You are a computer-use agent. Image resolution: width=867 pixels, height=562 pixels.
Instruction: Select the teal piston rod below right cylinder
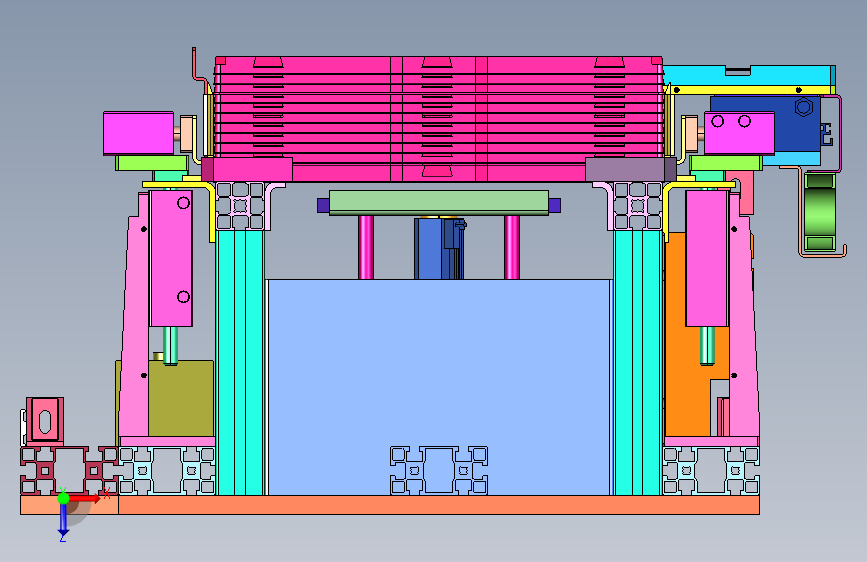point(707,346)
